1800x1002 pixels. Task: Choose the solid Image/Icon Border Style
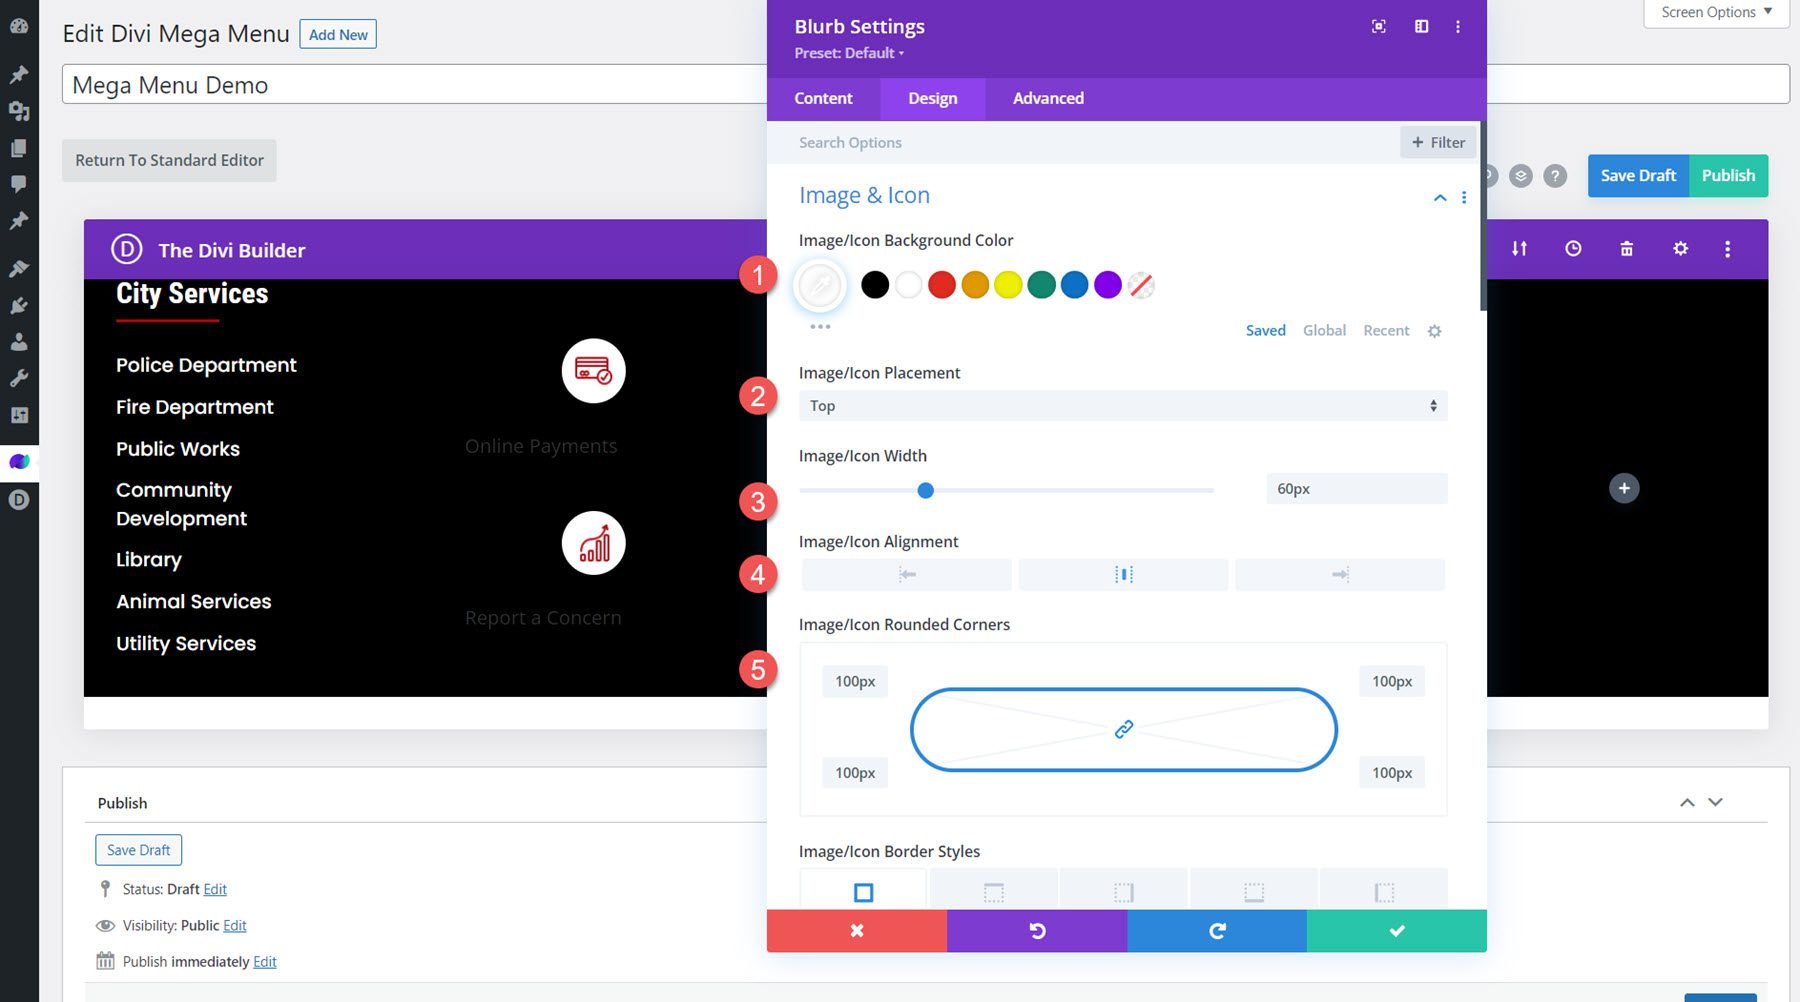tap(862, 890)
